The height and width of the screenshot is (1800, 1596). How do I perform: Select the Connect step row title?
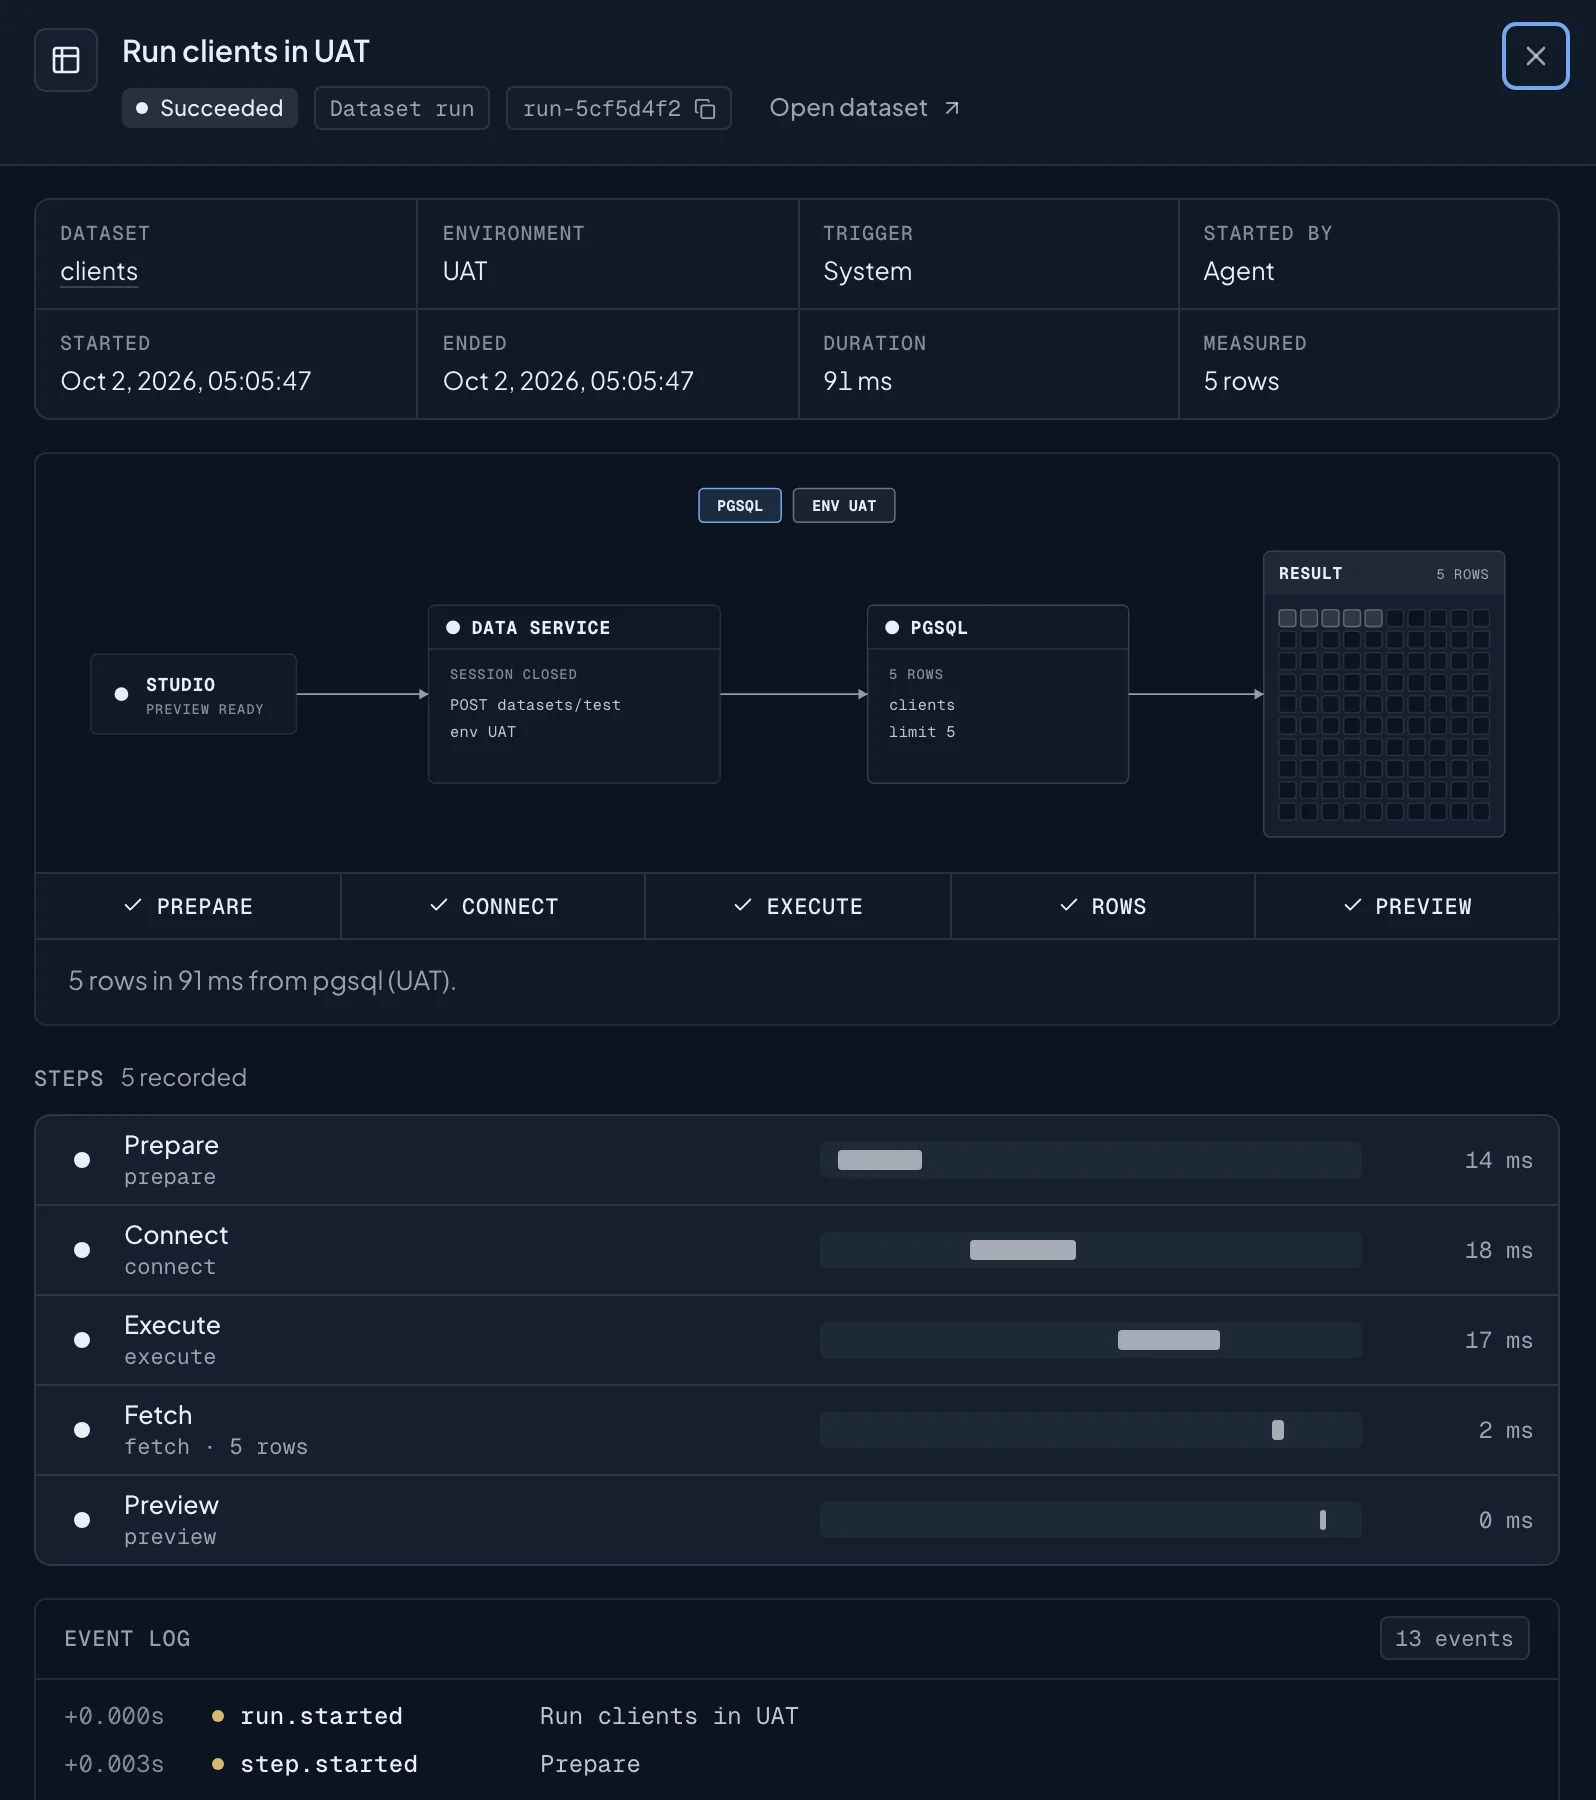[x=176, y=1235]
